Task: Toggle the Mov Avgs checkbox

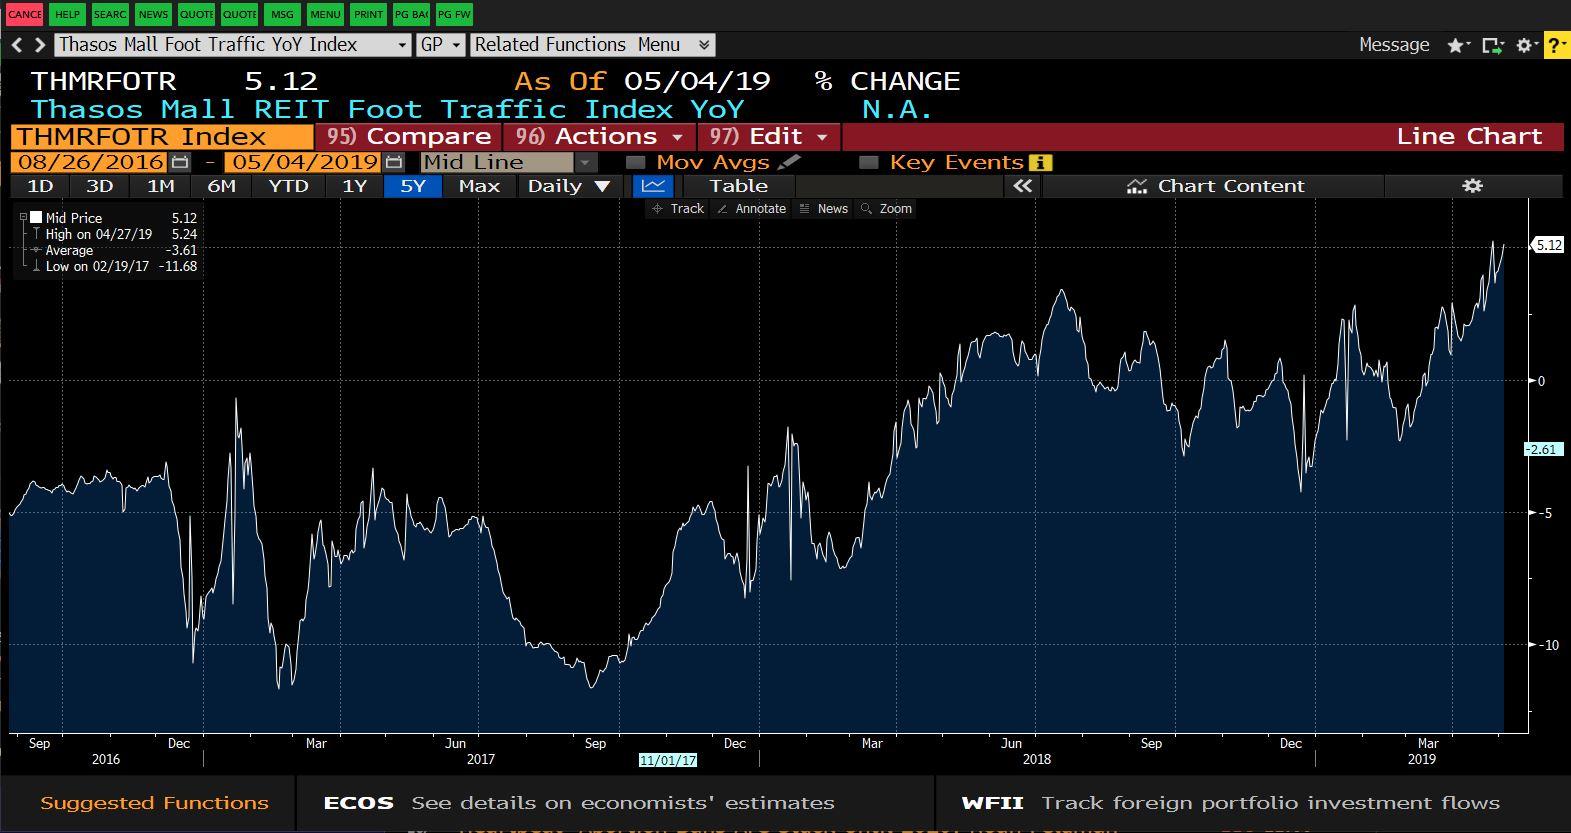Action: (635, 162)
